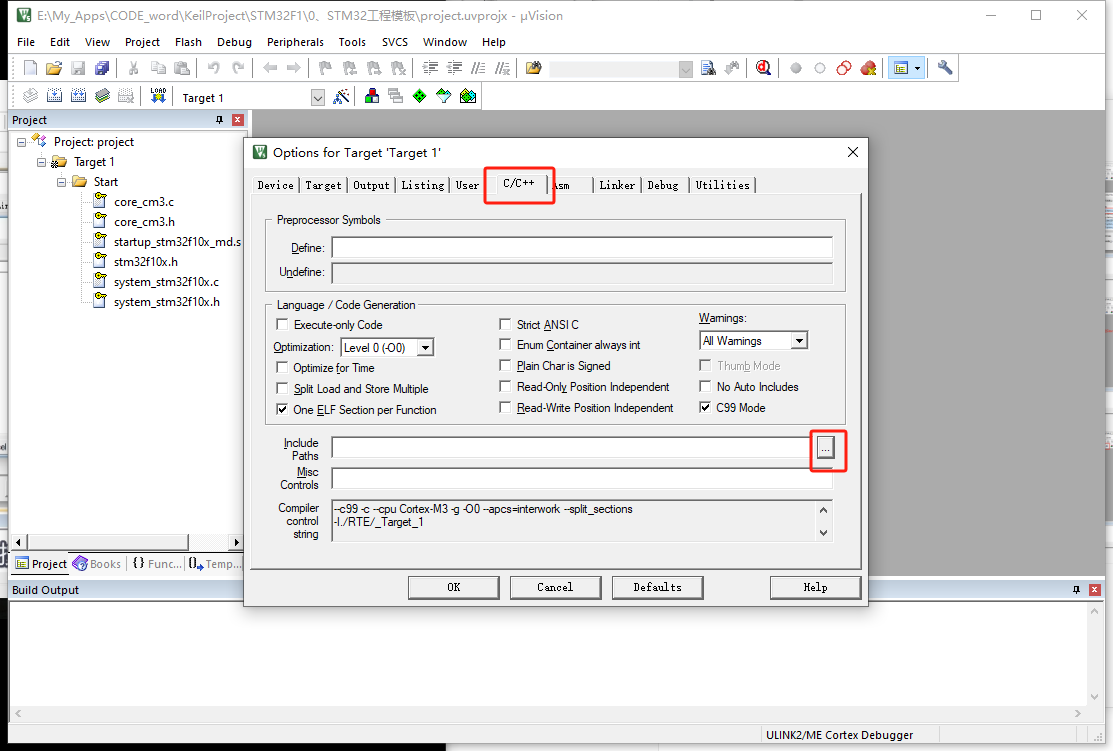Open the Pack Installer icon
Image resolution: width=1113 pixels, height=751 pixels.
[468, 96]
